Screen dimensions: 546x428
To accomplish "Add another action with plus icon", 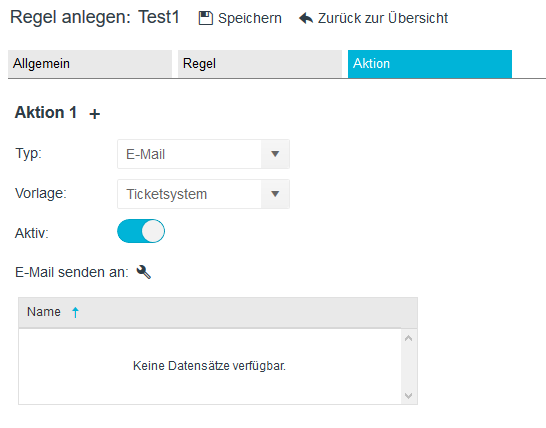I will (94, 114).
